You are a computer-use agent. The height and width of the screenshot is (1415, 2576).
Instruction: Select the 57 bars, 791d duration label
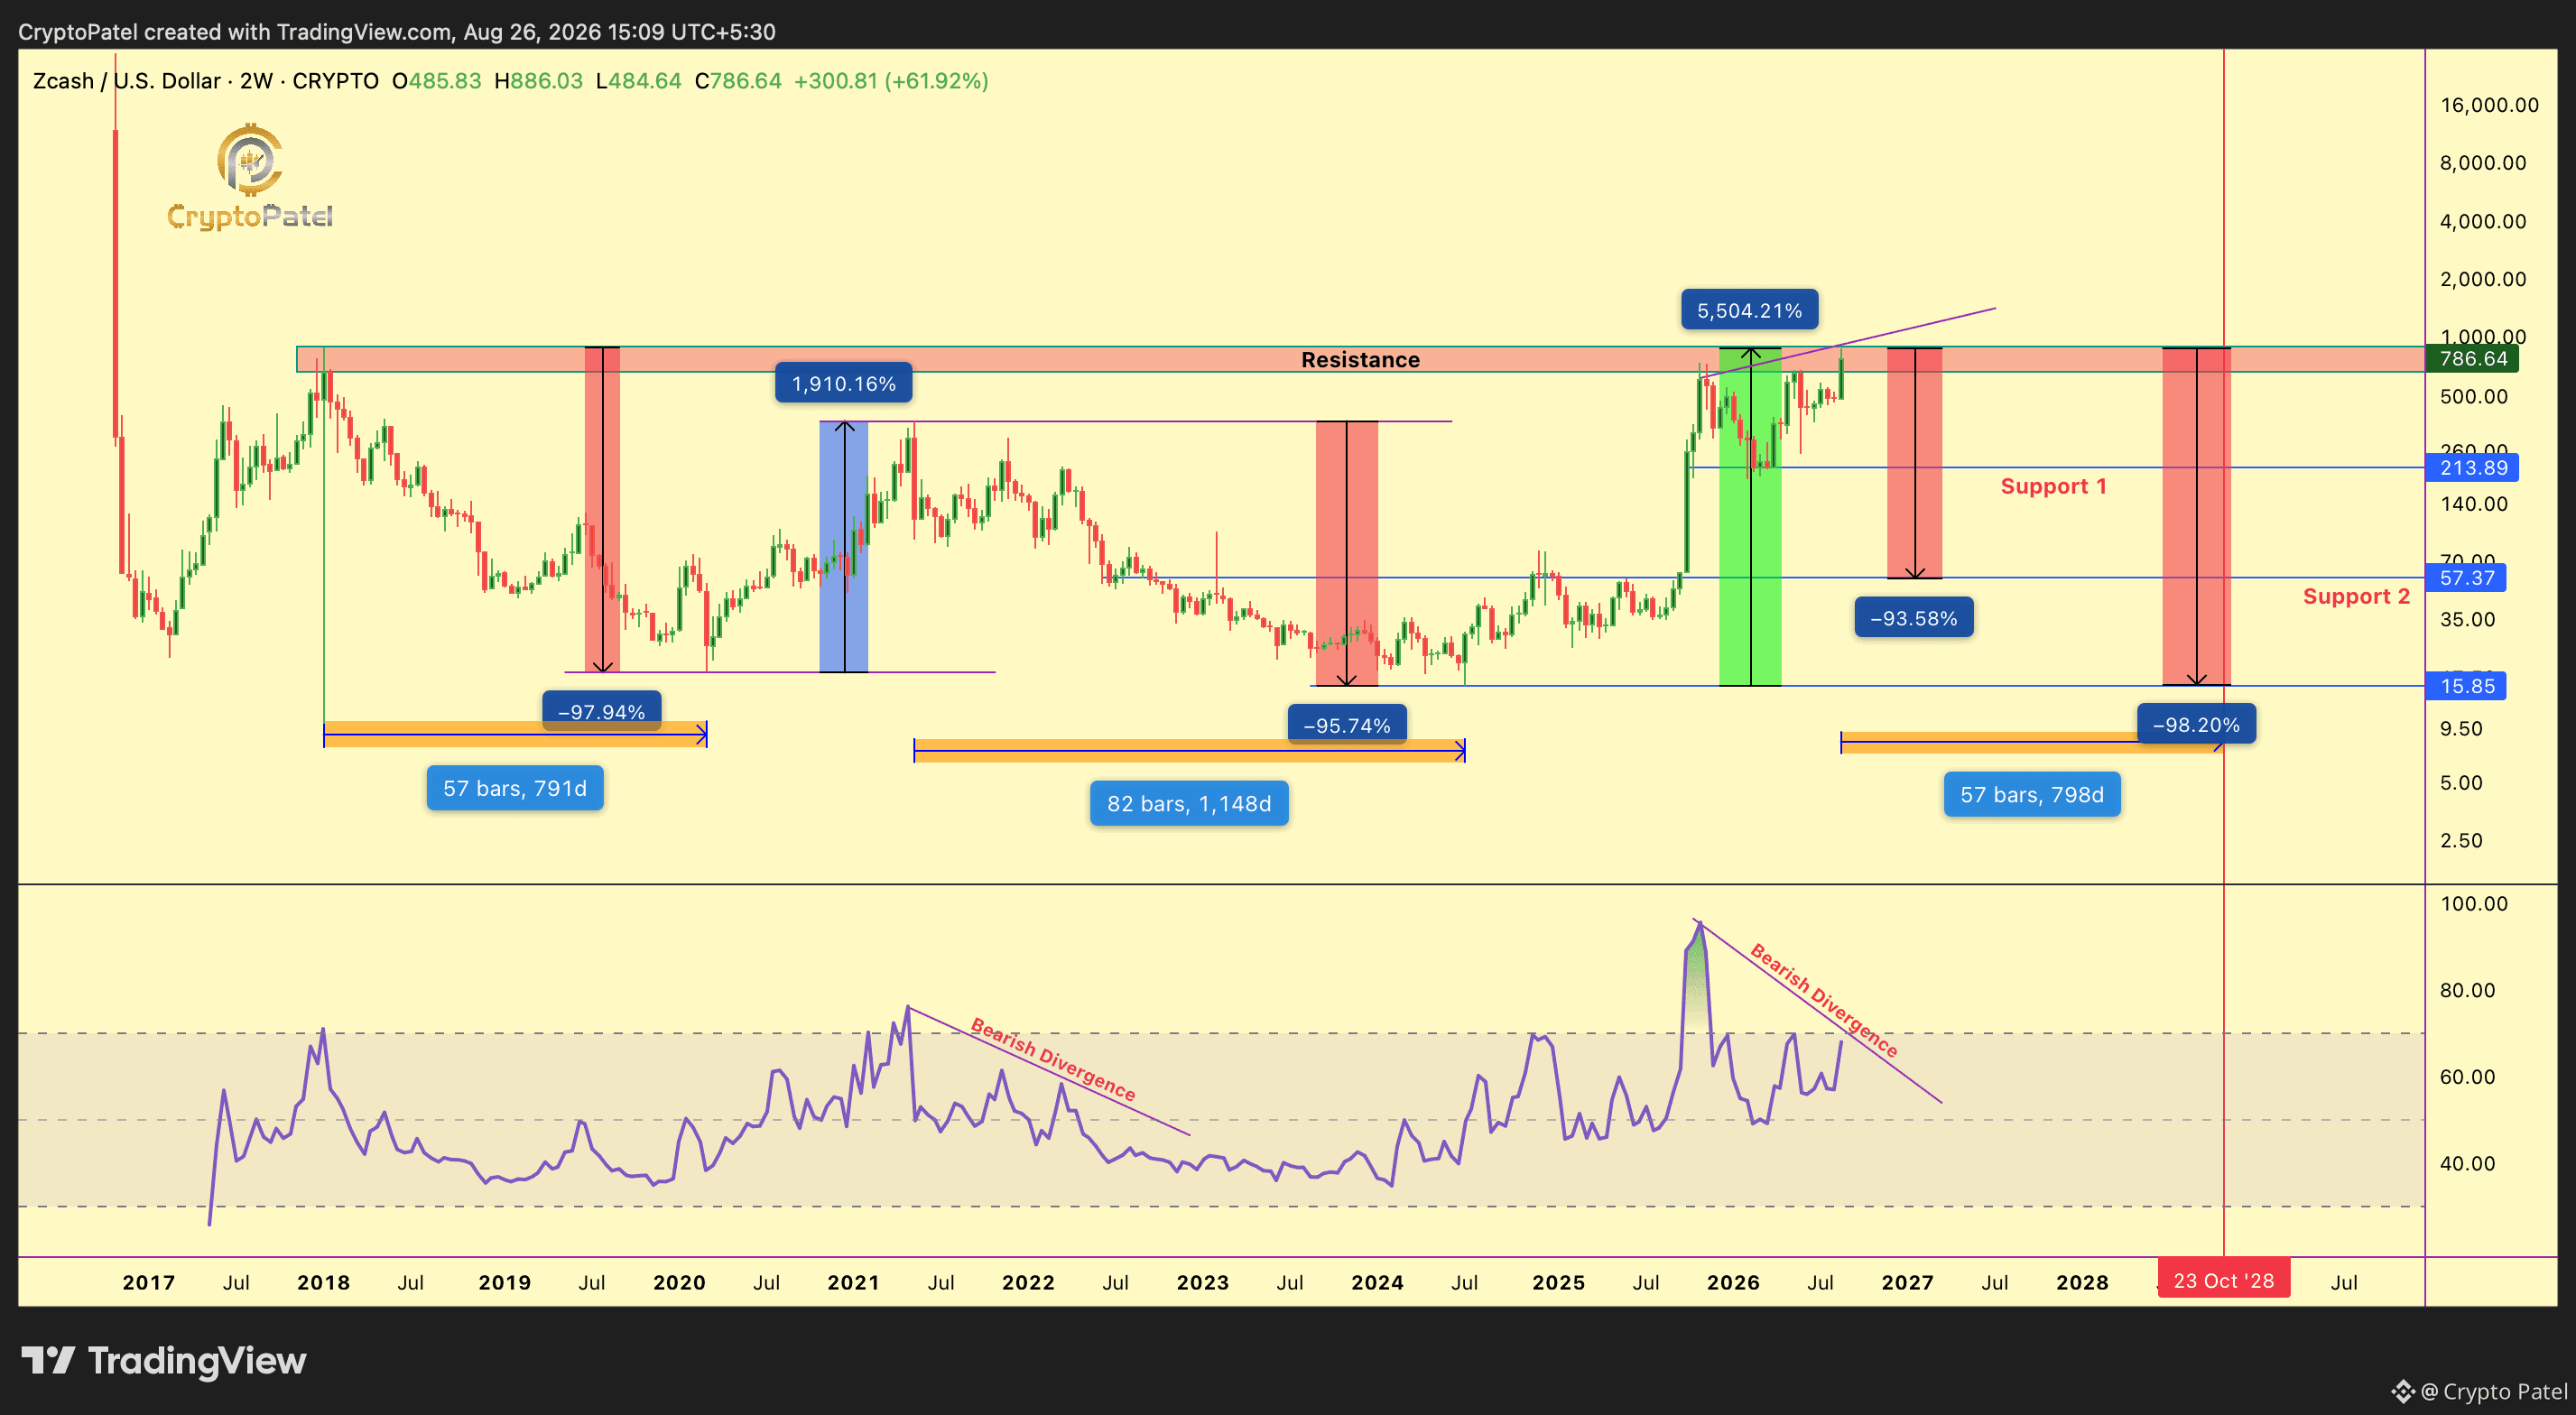tap(515, 788)
